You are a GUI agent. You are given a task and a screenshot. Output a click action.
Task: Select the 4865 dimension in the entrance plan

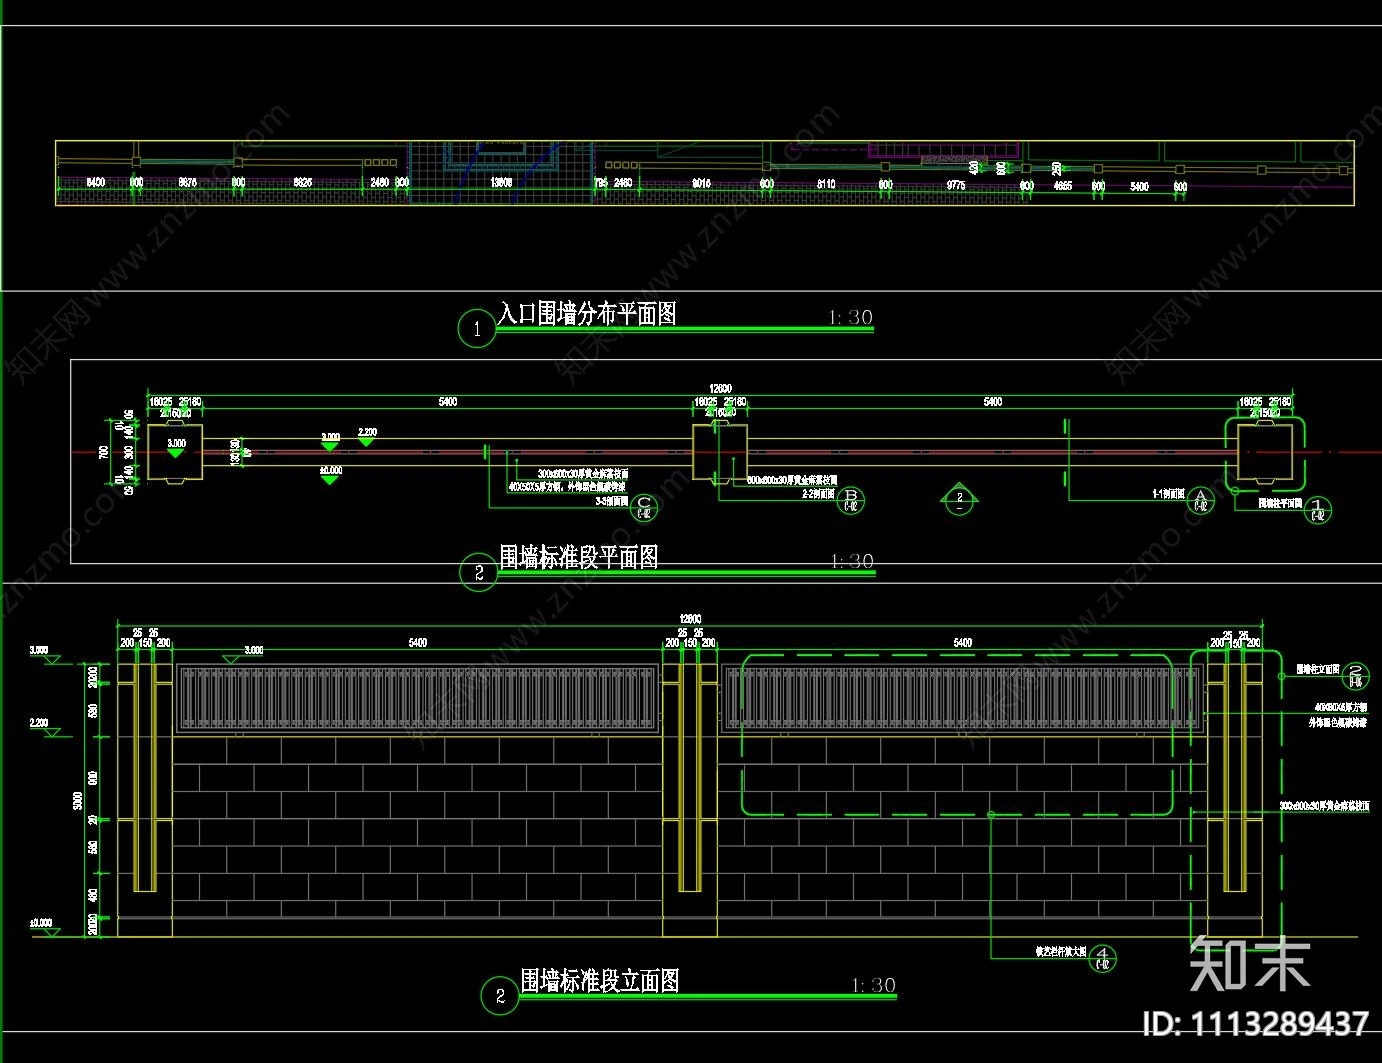pos(1063,186)
